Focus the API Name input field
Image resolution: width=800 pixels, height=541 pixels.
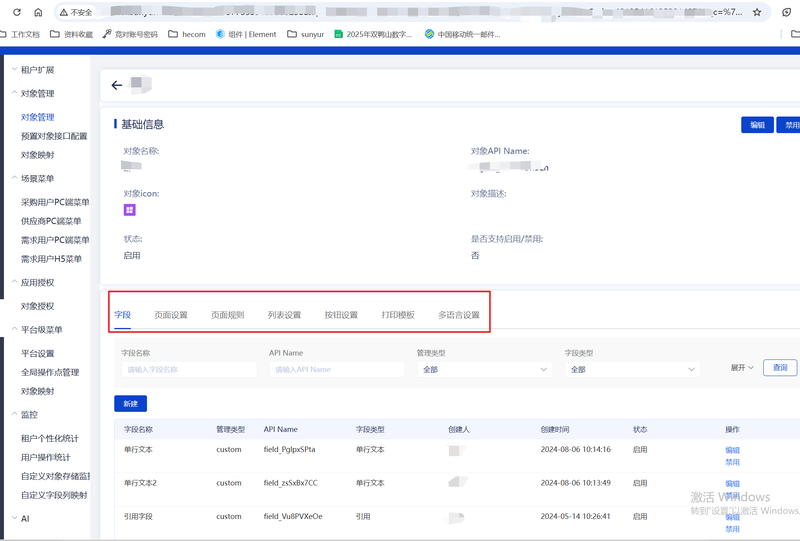(x=337, y=370)
